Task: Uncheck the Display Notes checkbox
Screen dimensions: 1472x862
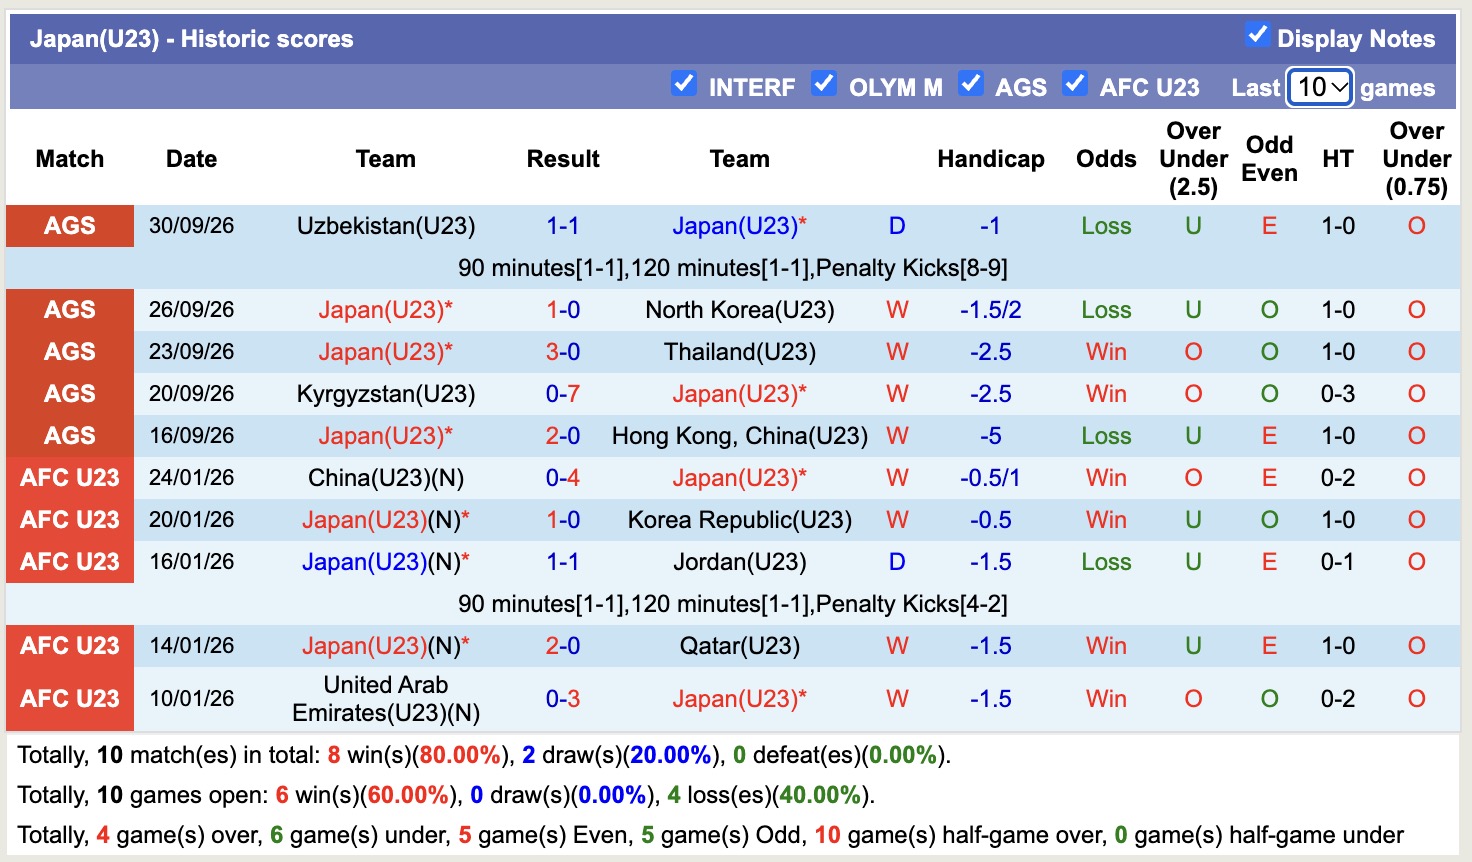Action: (1258, 35)
